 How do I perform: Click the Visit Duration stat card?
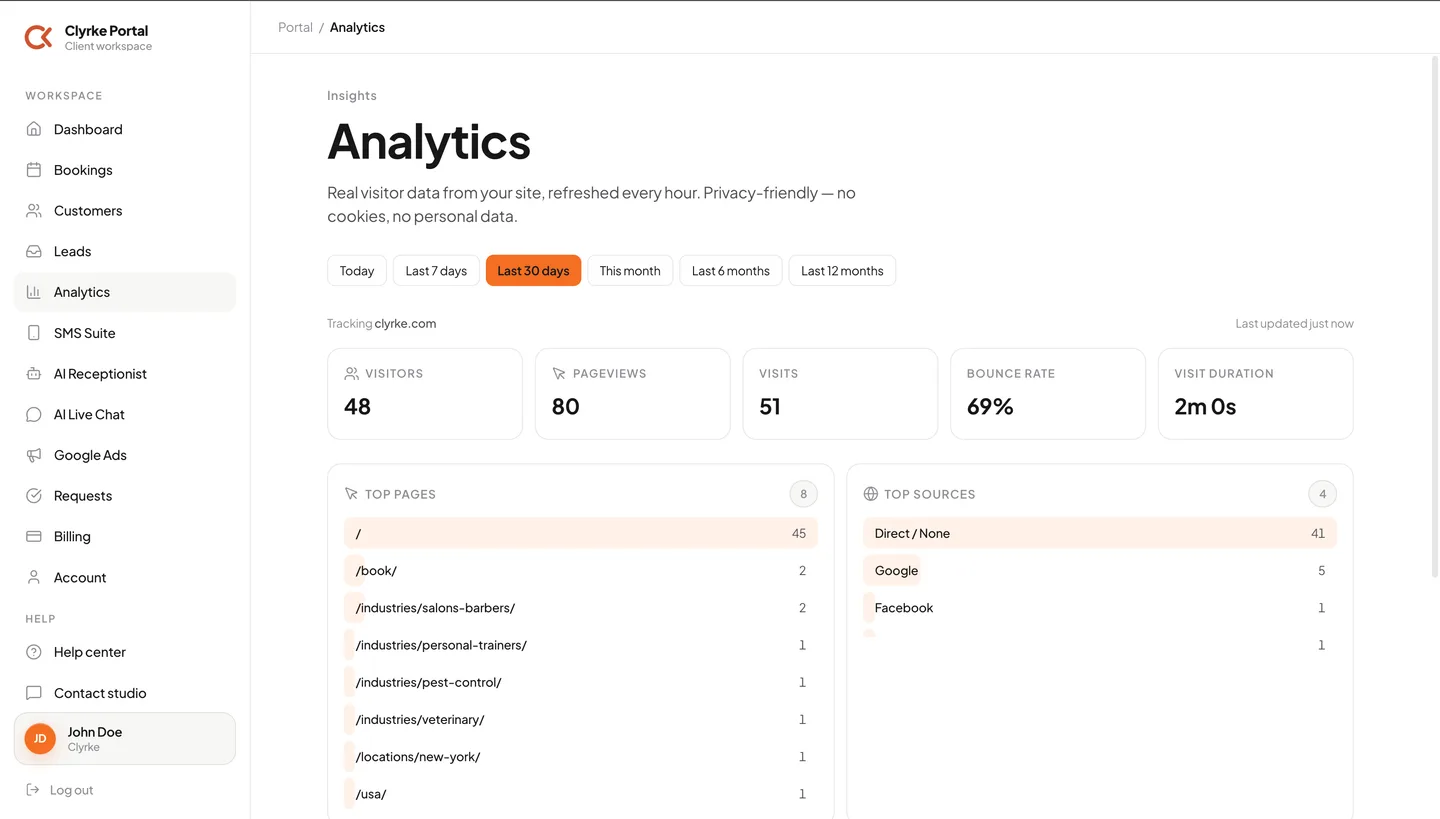pyautogui.click(x=1256, y=394)
